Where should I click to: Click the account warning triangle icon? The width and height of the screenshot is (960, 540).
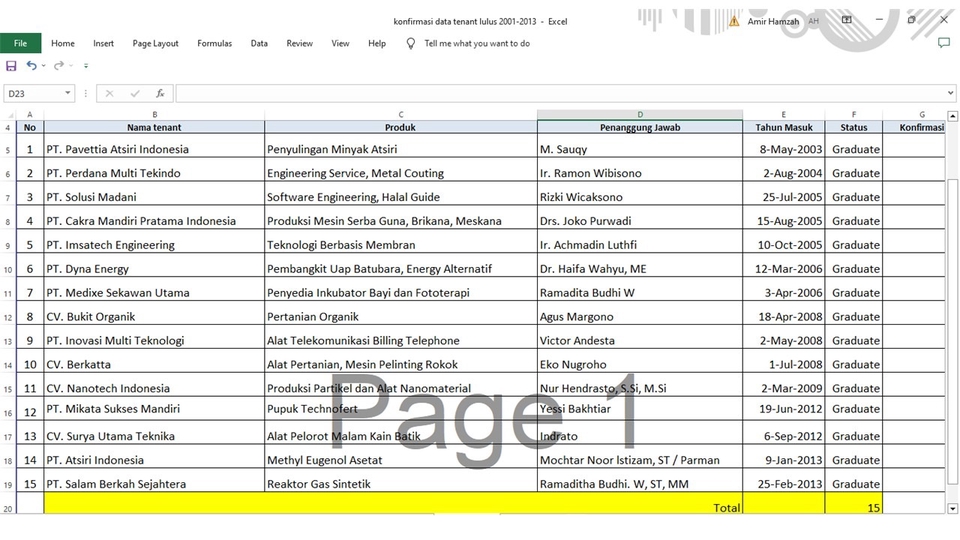733,21
